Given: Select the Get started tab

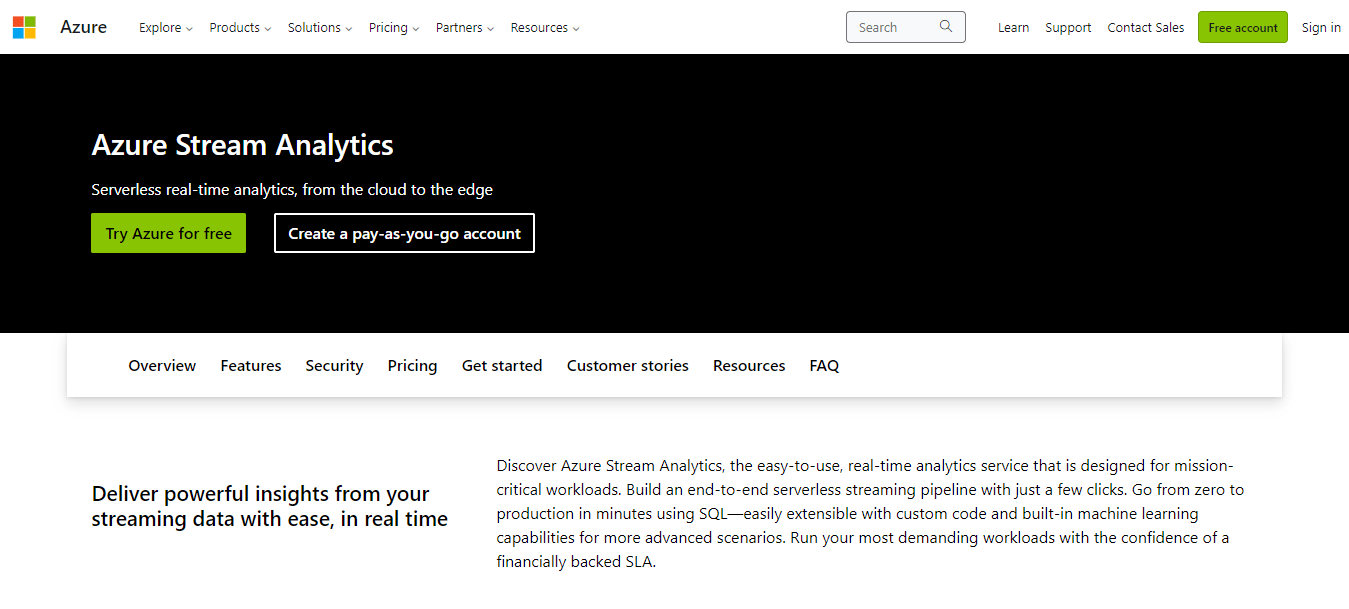Looking at the screenshot, I should [501, 365].
